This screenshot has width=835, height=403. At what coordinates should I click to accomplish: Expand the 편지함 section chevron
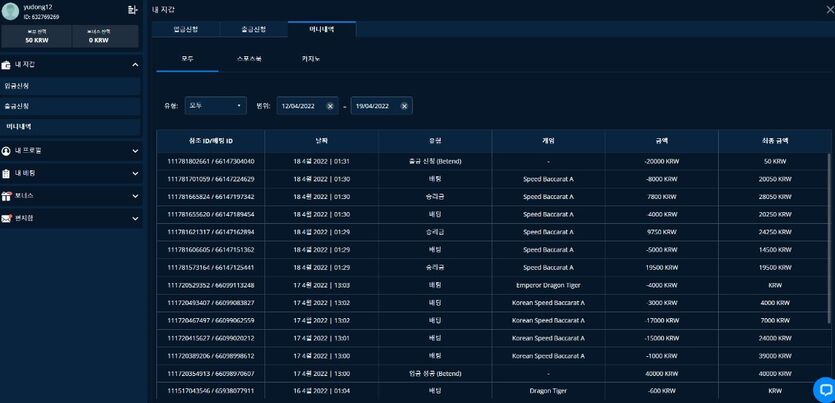coord(135,218)
